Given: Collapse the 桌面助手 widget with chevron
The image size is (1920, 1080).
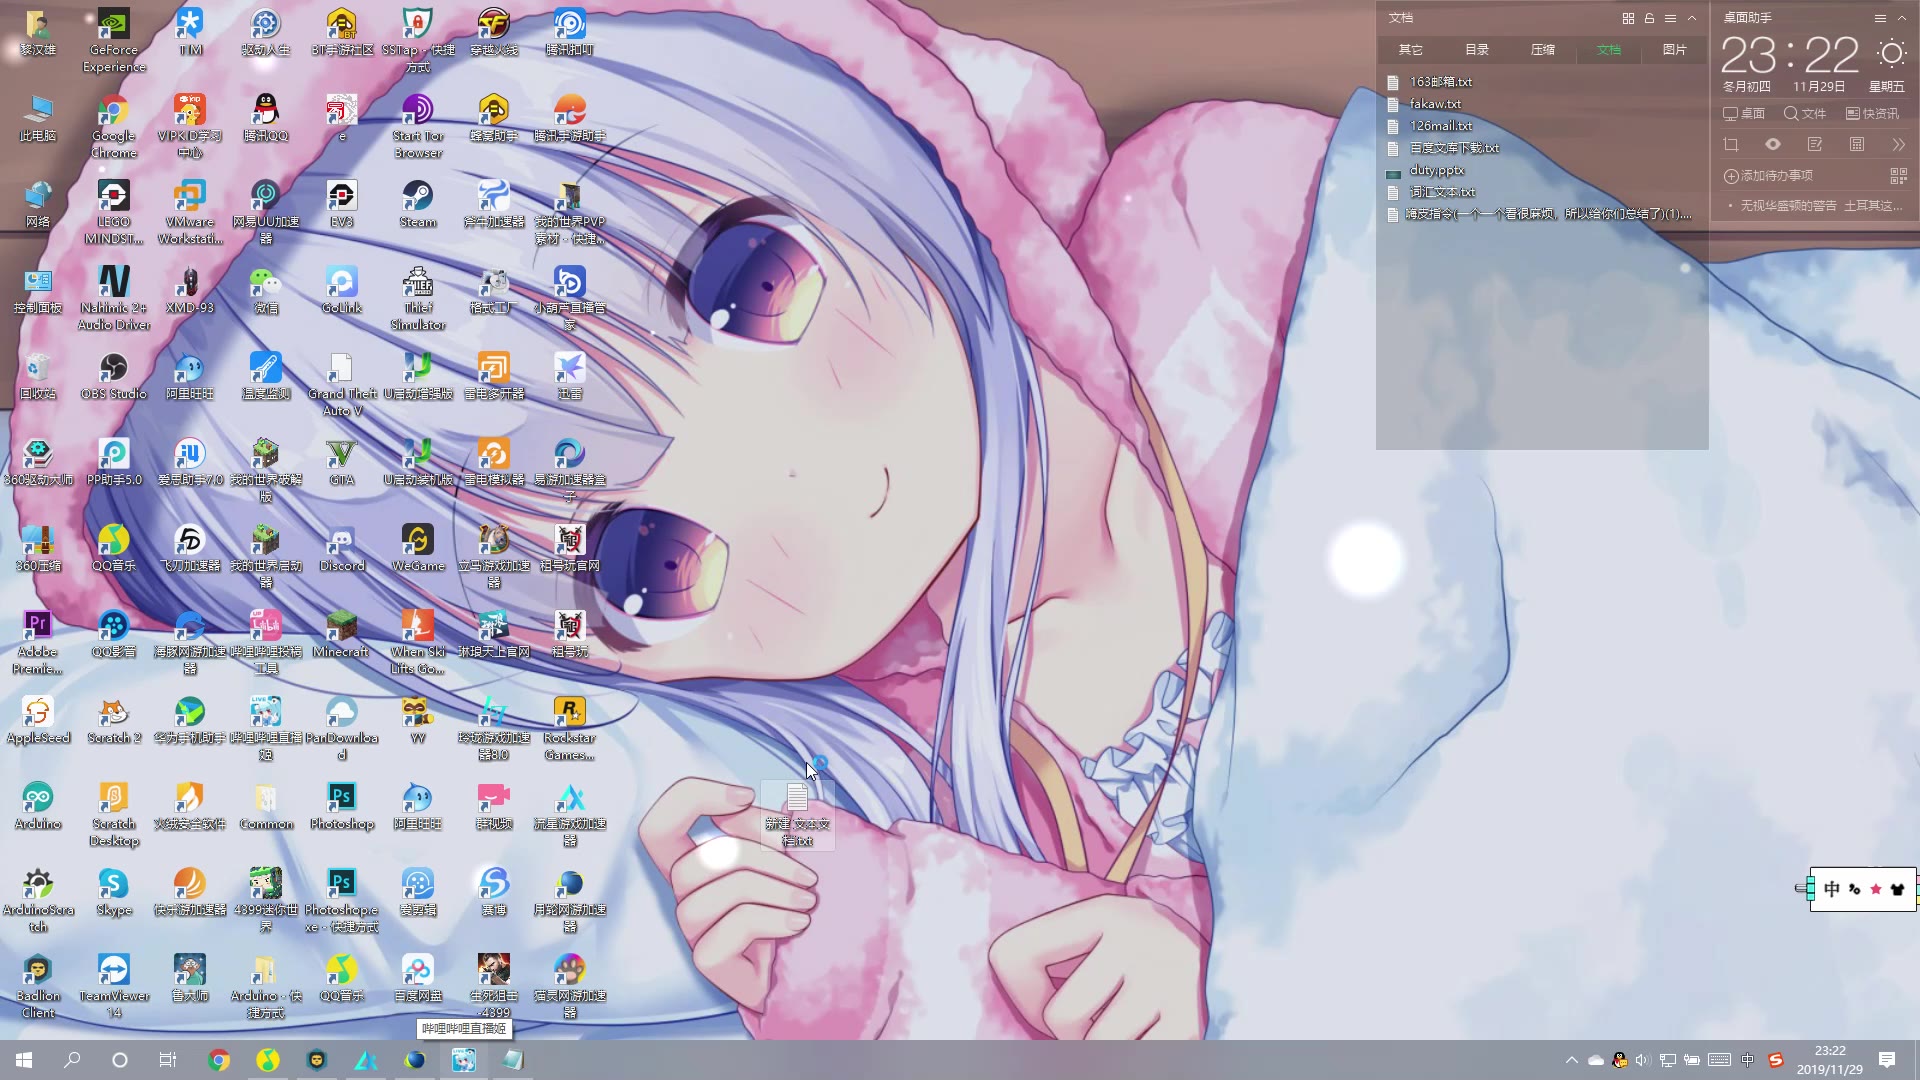Looking at the screenshot, I should pyautogui.click(x=1902, y=18).
